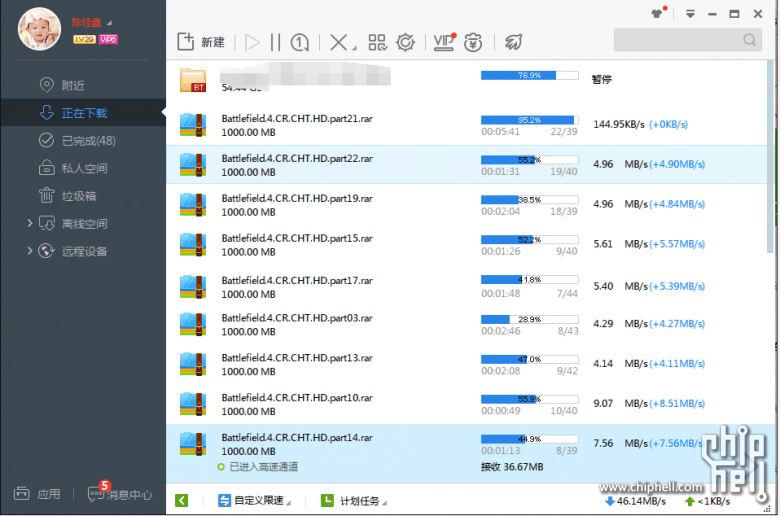780x516 pixels.
Task: Click the +4.90MB/s boost speed text
Action: coord(677,164)
